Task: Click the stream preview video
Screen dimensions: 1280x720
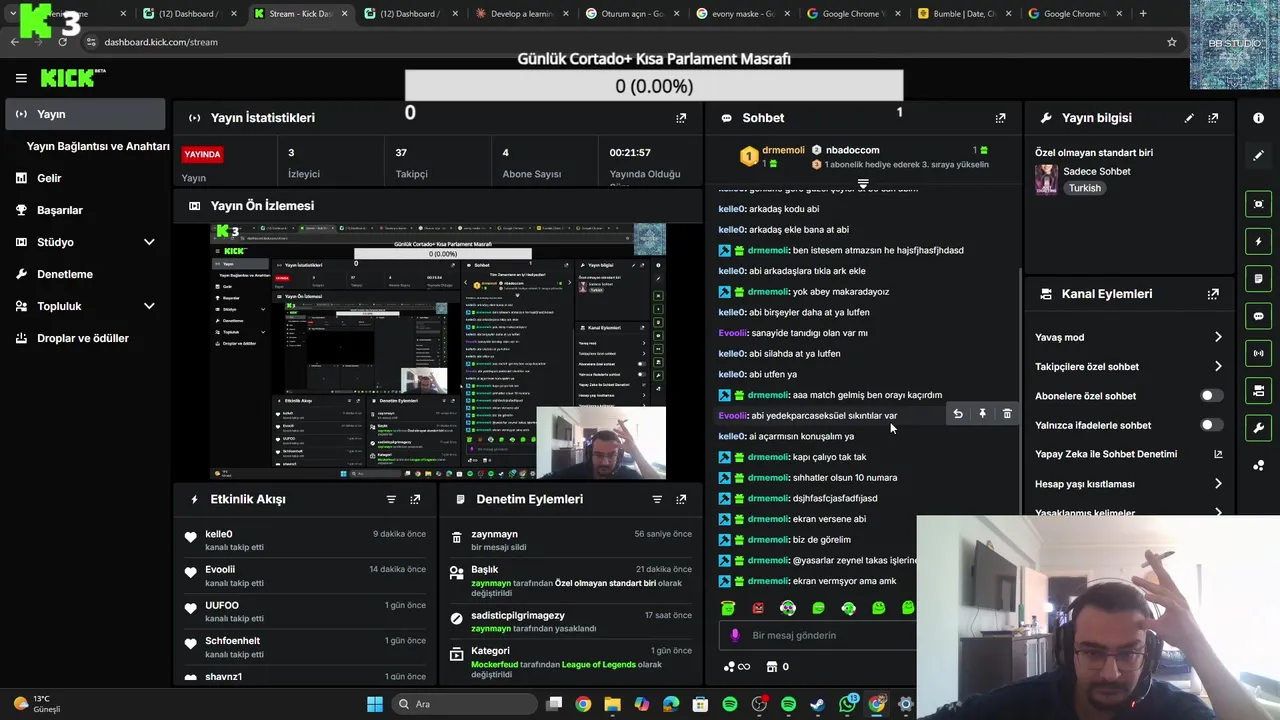Action: (x=438, y=352)
